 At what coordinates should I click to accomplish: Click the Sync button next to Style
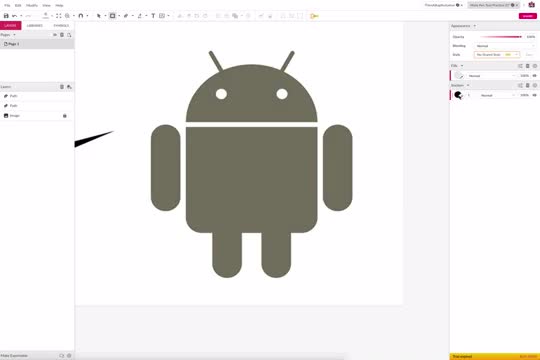(529, 55)
